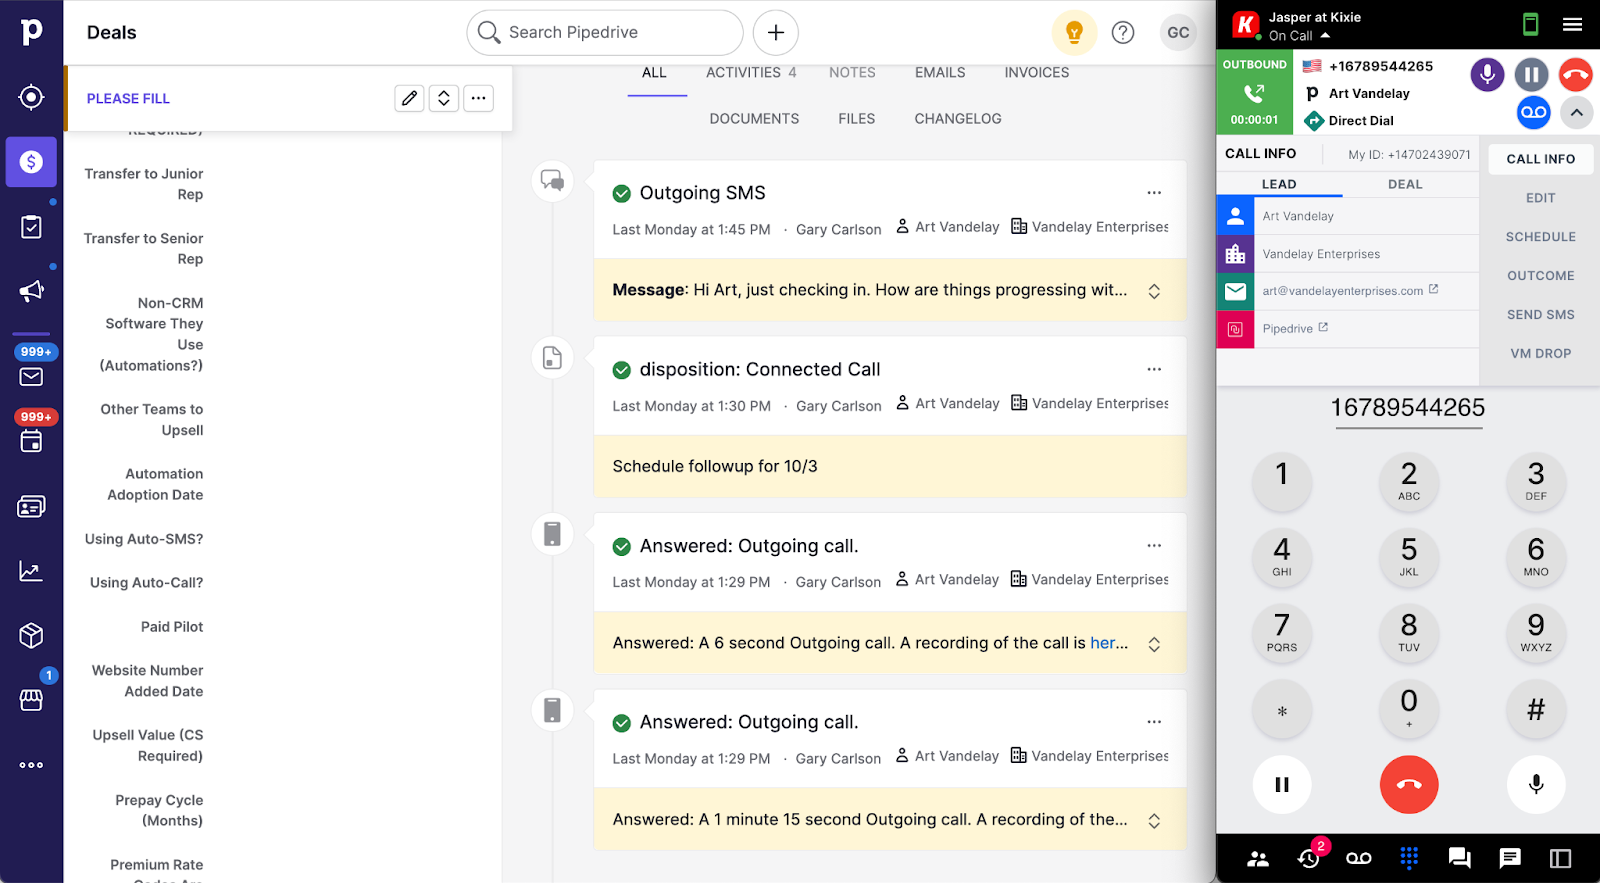The height and width of the screenshot is (883, 1600).
Task: Open Kixie chat conversations icon
Action: 1459,858
